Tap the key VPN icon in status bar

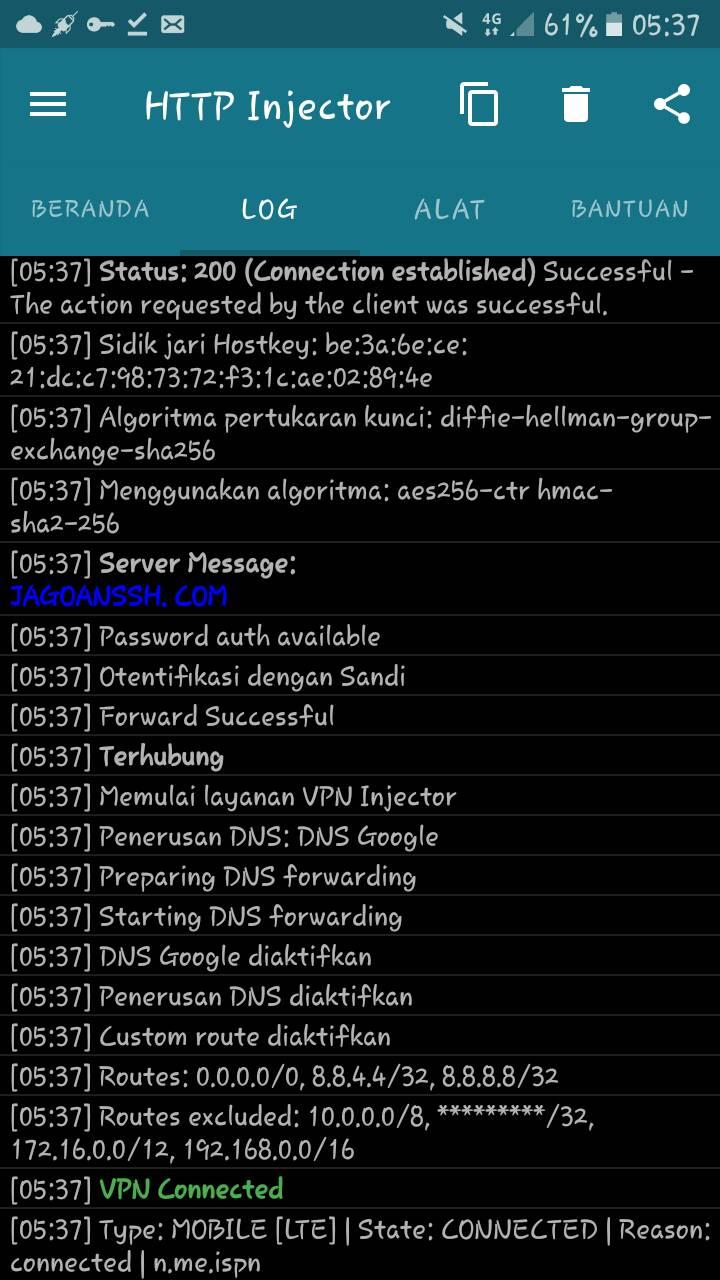100,24
